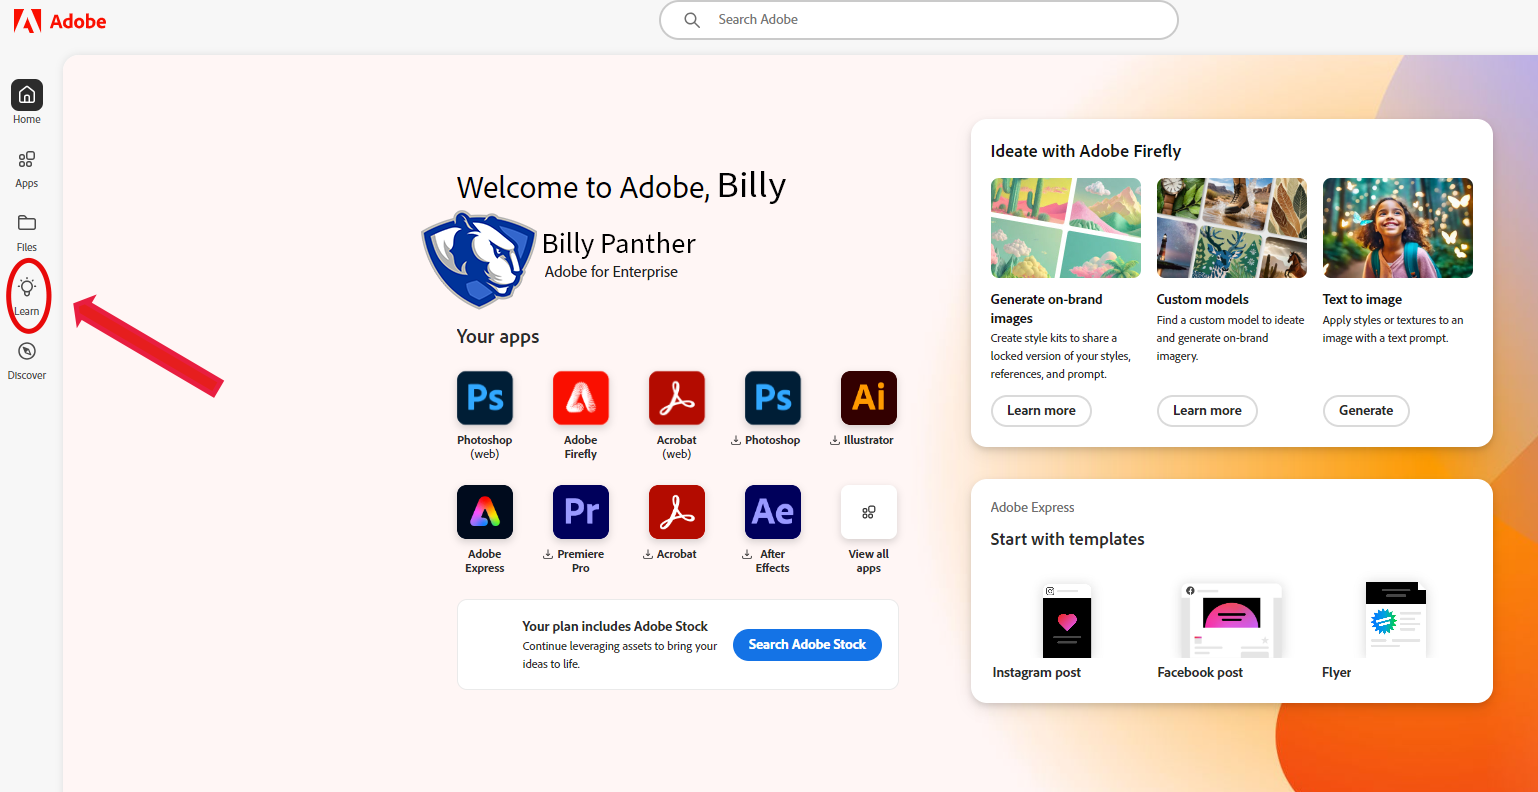The width and height of the screenshot is (1538, 792).
Task: Open Discover compass in the sidebar
Action: click(27, 352)
